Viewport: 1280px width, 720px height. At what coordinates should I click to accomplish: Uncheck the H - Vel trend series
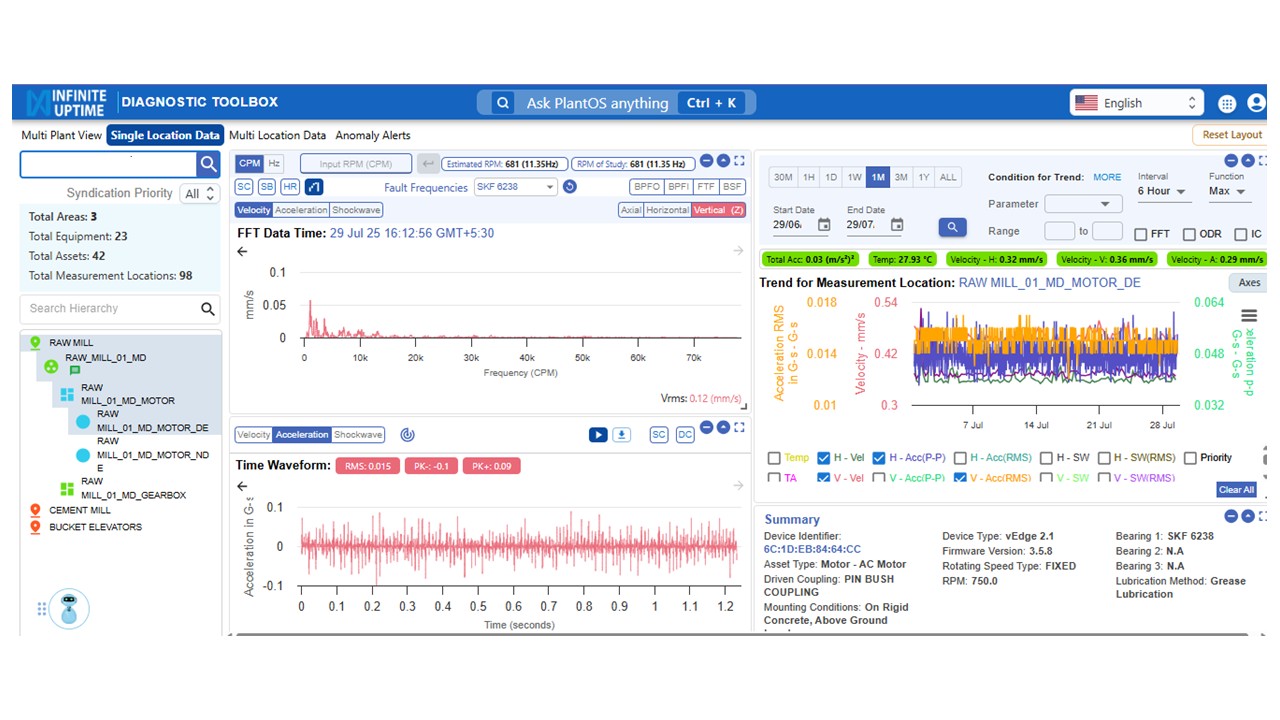coord(824,458)
